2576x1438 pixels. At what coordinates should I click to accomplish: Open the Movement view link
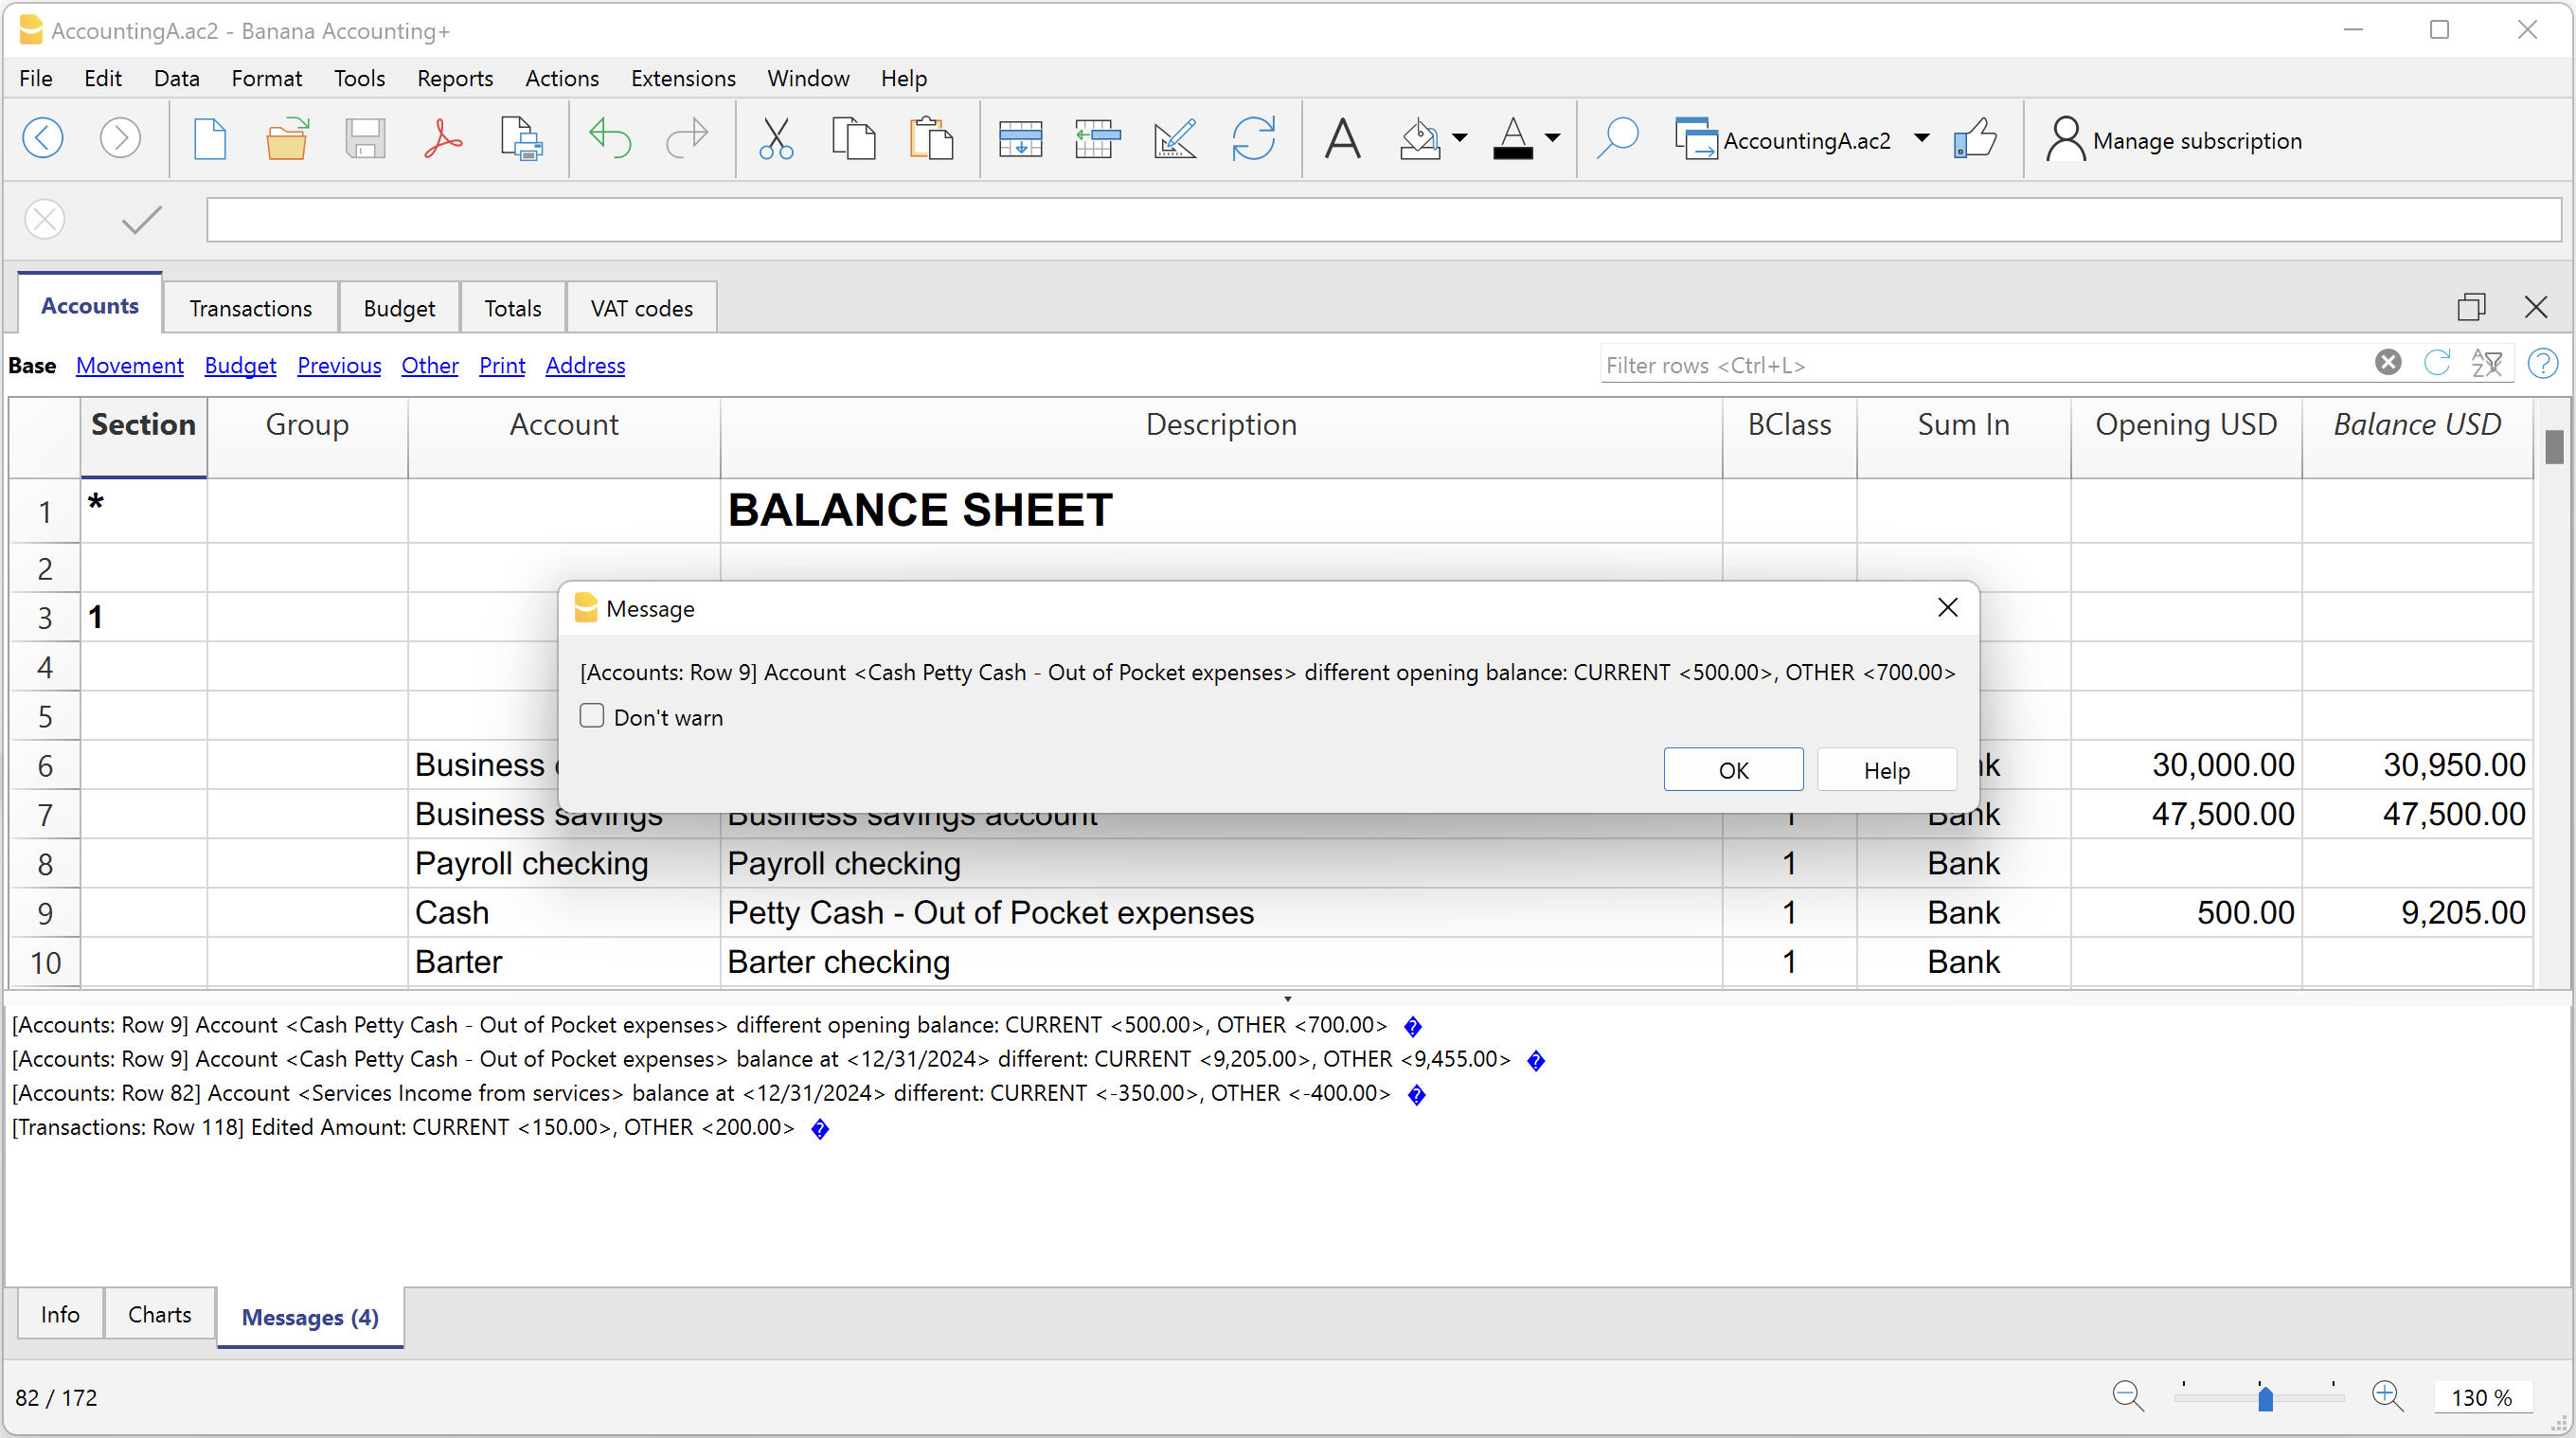tap(129, 365)
